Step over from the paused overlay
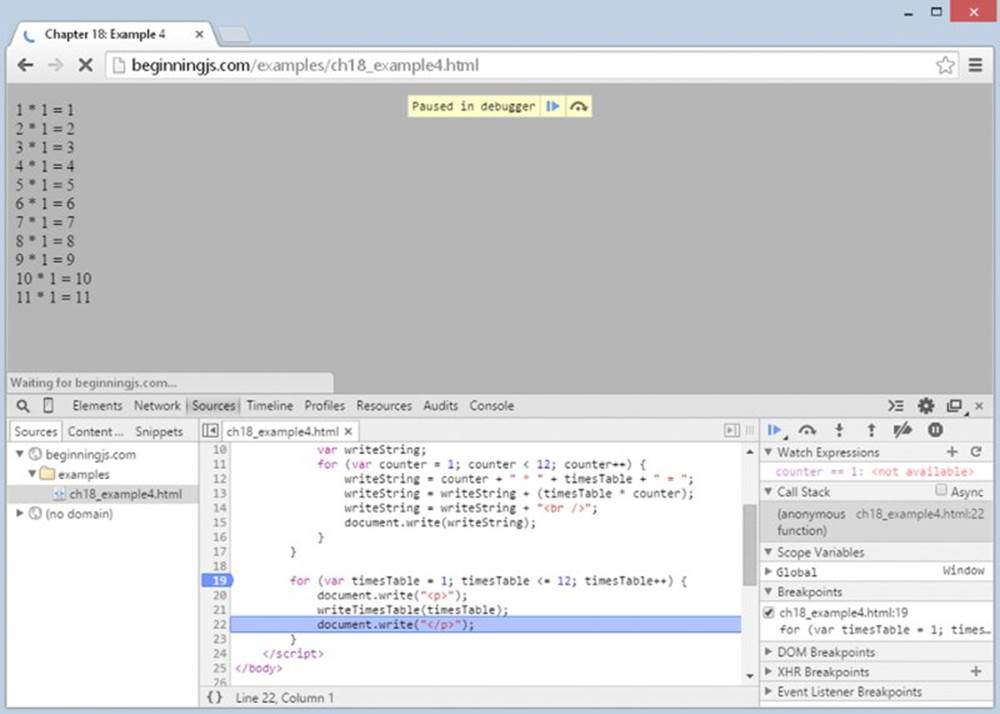Viewport: 1000px width, 714px height. click(578, 106)
